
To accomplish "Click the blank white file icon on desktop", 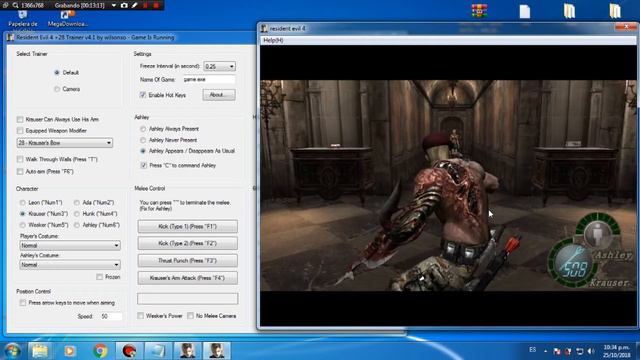I will click(x=524, y=11).
